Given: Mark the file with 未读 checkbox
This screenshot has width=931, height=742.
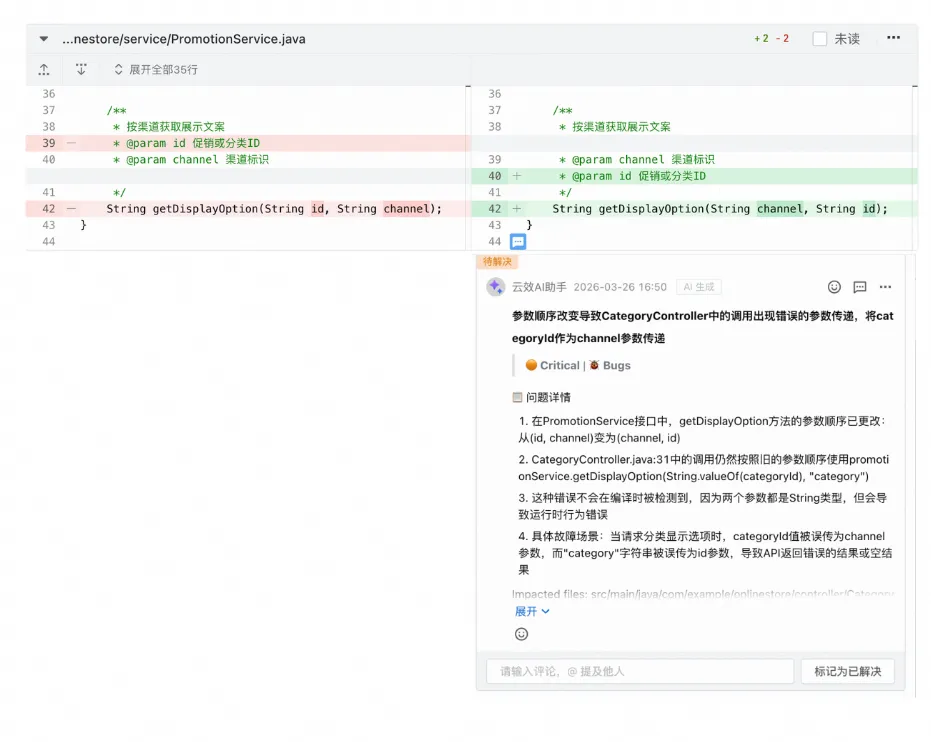Looking at the screenshot, I should pos(819,39).
